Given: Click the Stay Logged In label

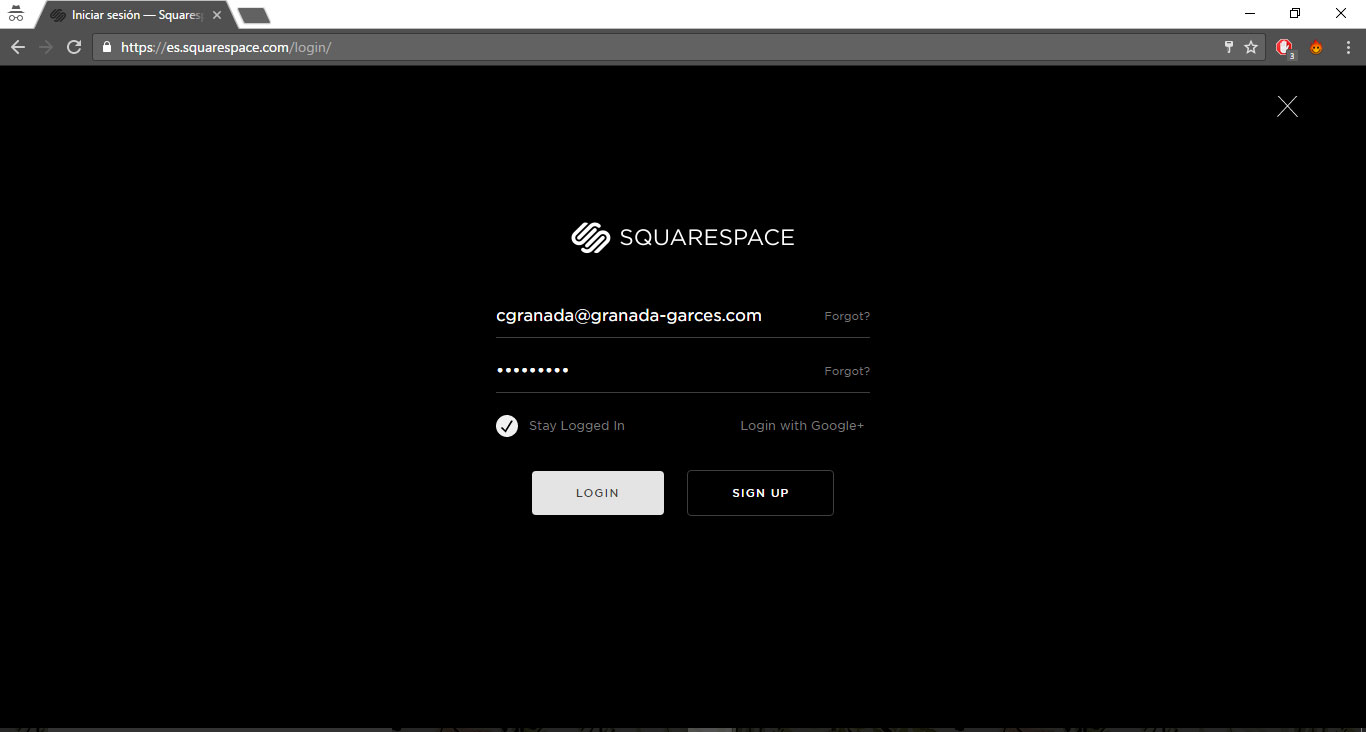Looking at the screenshot, I should 577,426.
